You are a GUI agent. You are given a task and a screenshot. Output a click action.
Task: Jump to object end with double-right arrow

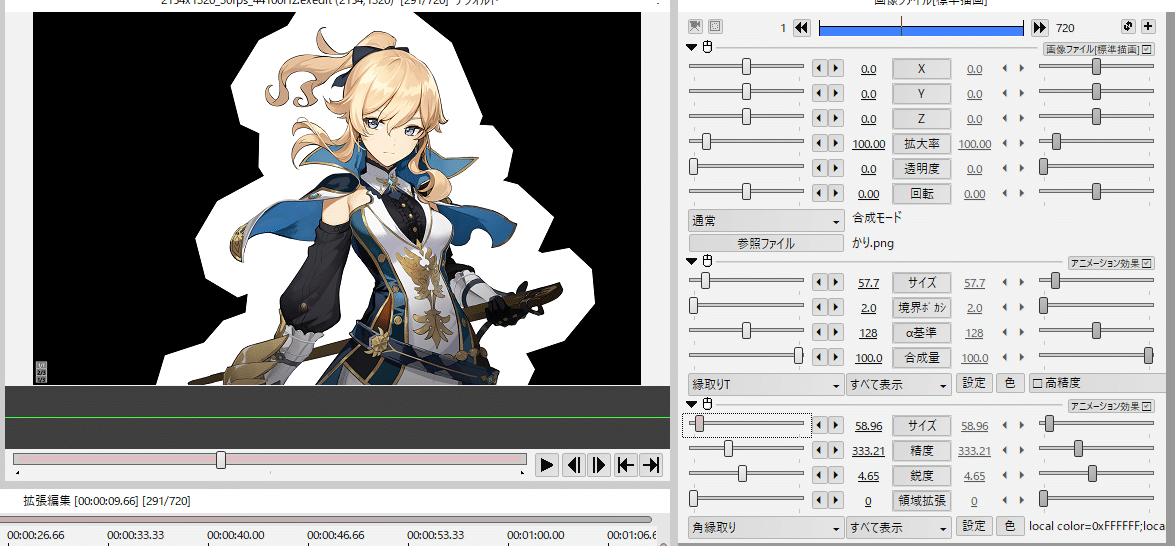(x=1039, y=28)
